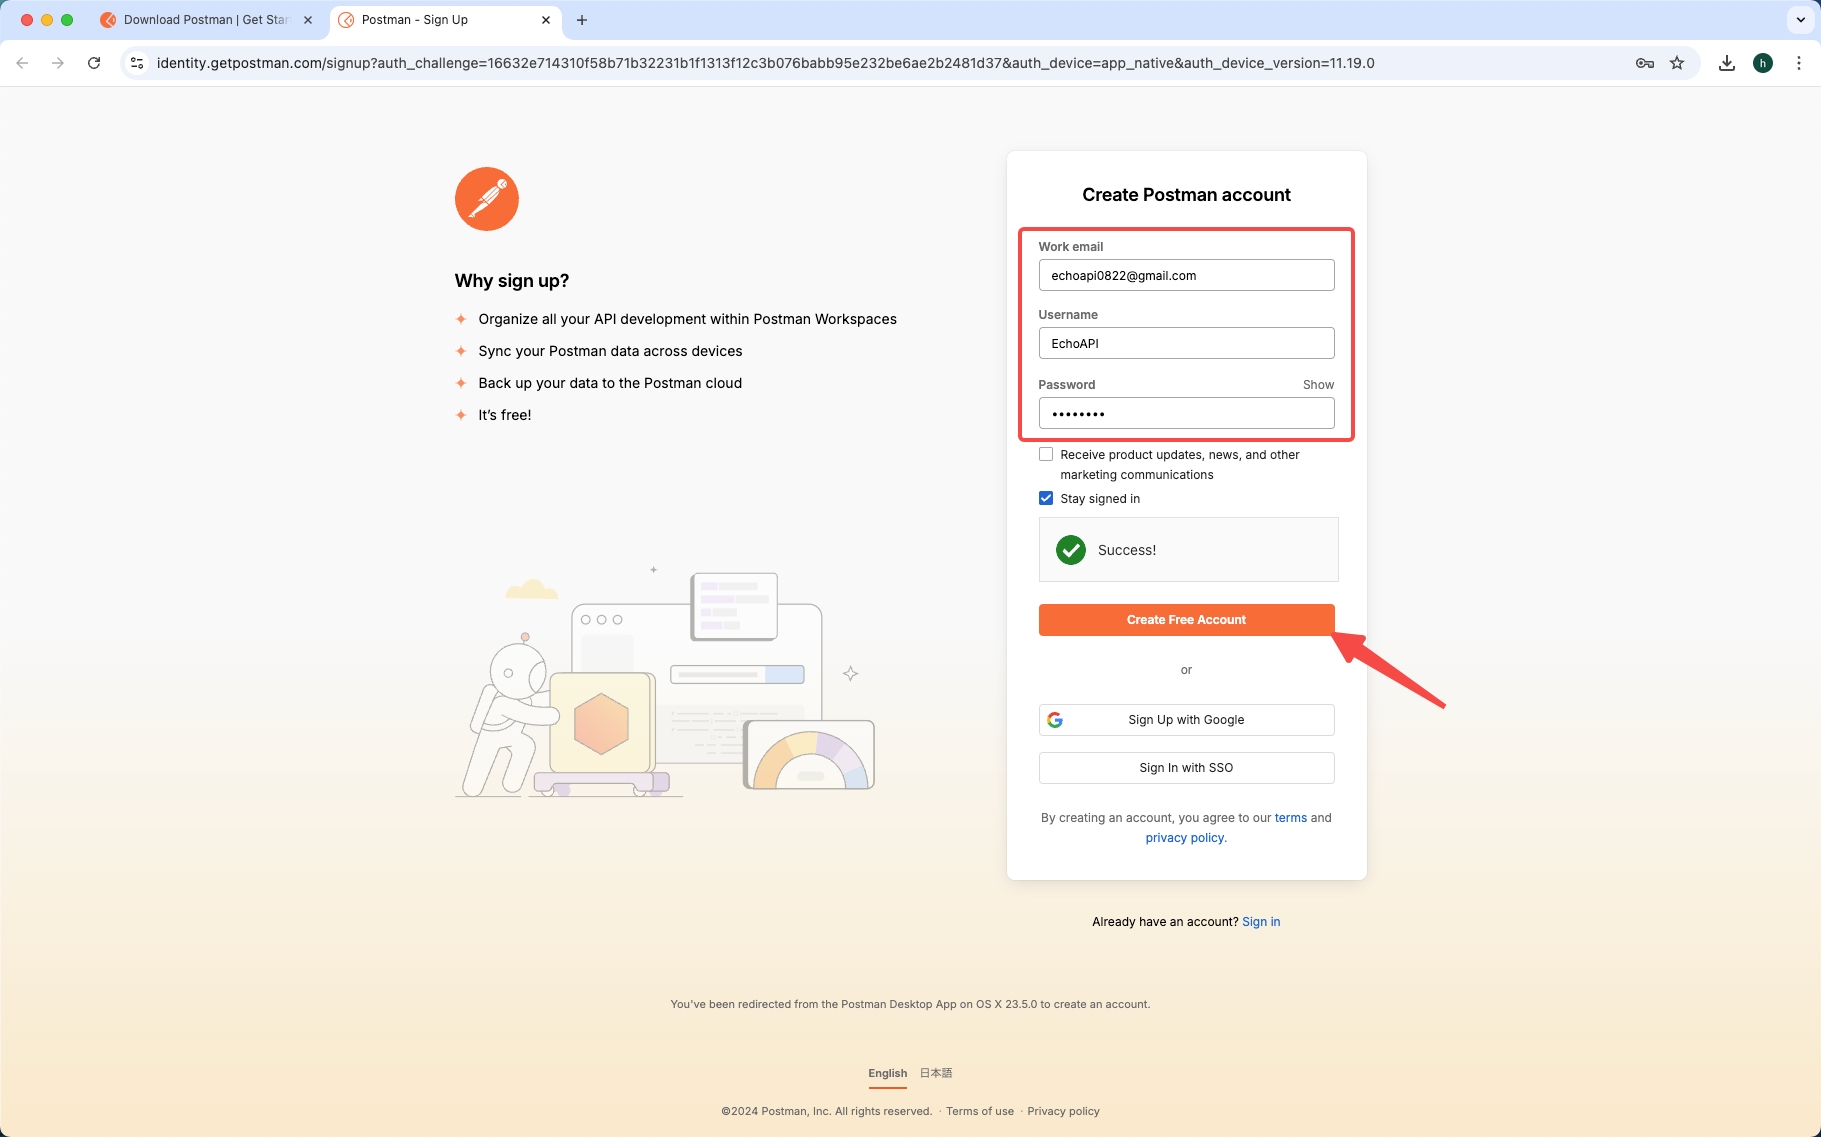
Task: Open footer Terms of use
Action: click(x=980, y=1111)
